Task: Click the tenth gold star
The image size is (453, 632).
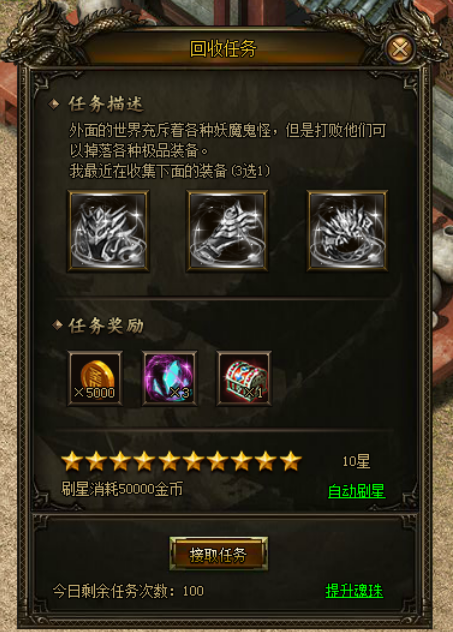Action: tap(290, 461)
